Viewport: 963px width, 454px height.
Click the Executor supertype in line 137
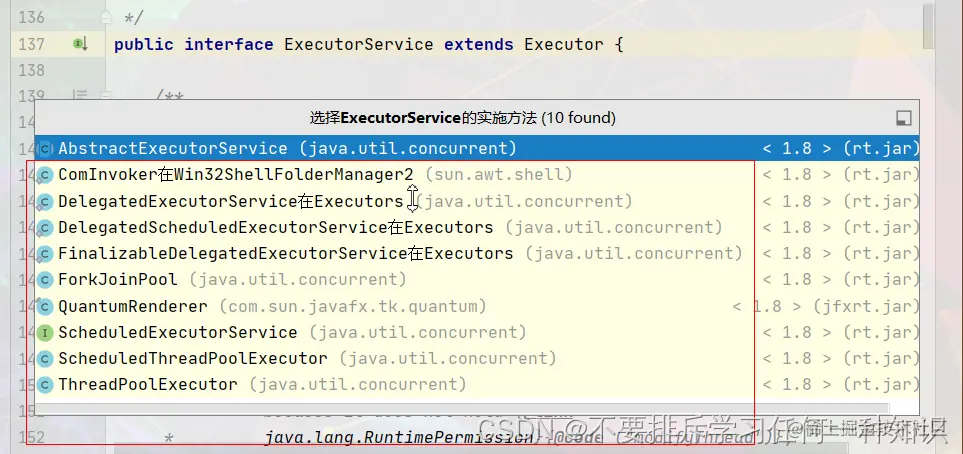click(564, 45)
